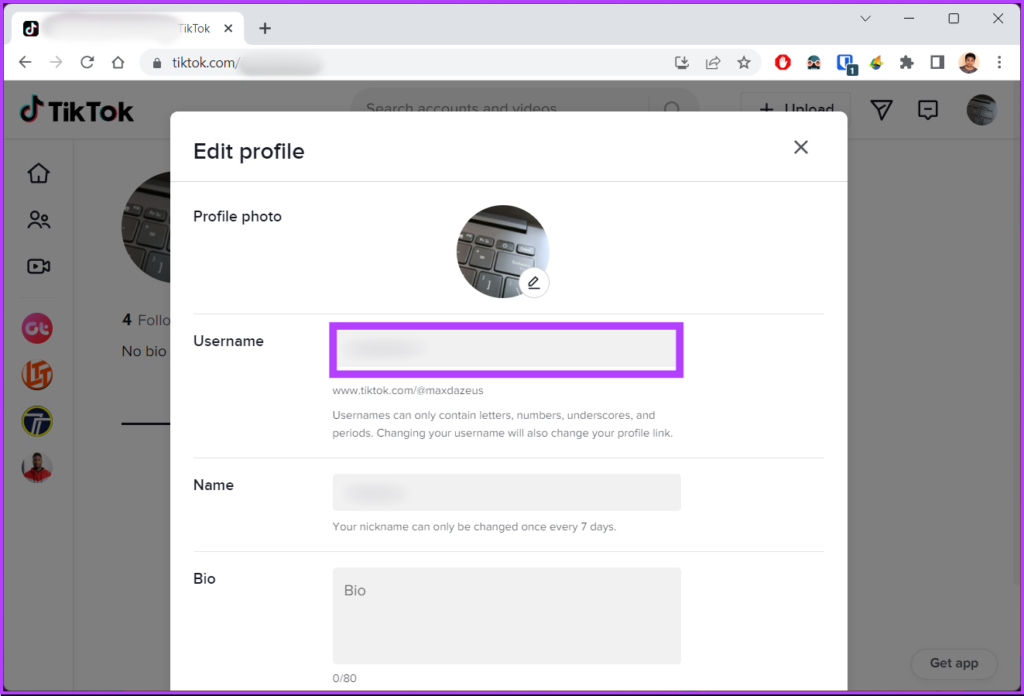1024x696 pixels.
Task: Open the Messages paper plane icon
Action: pos(881,110)
